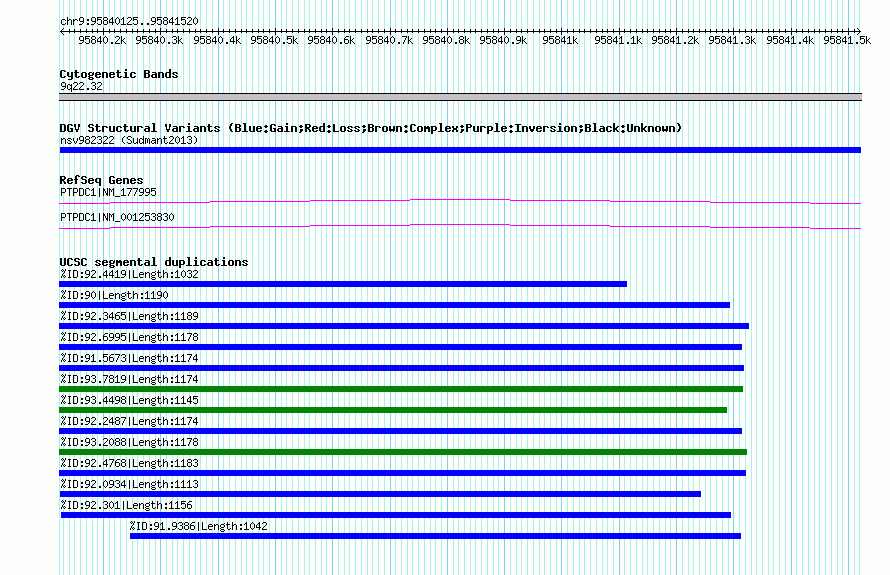The height and width of the screenshot is (575, 890).
Task: Click the blue bar under %ID:92.0934|Length:1113
Action: pos(380,494)
